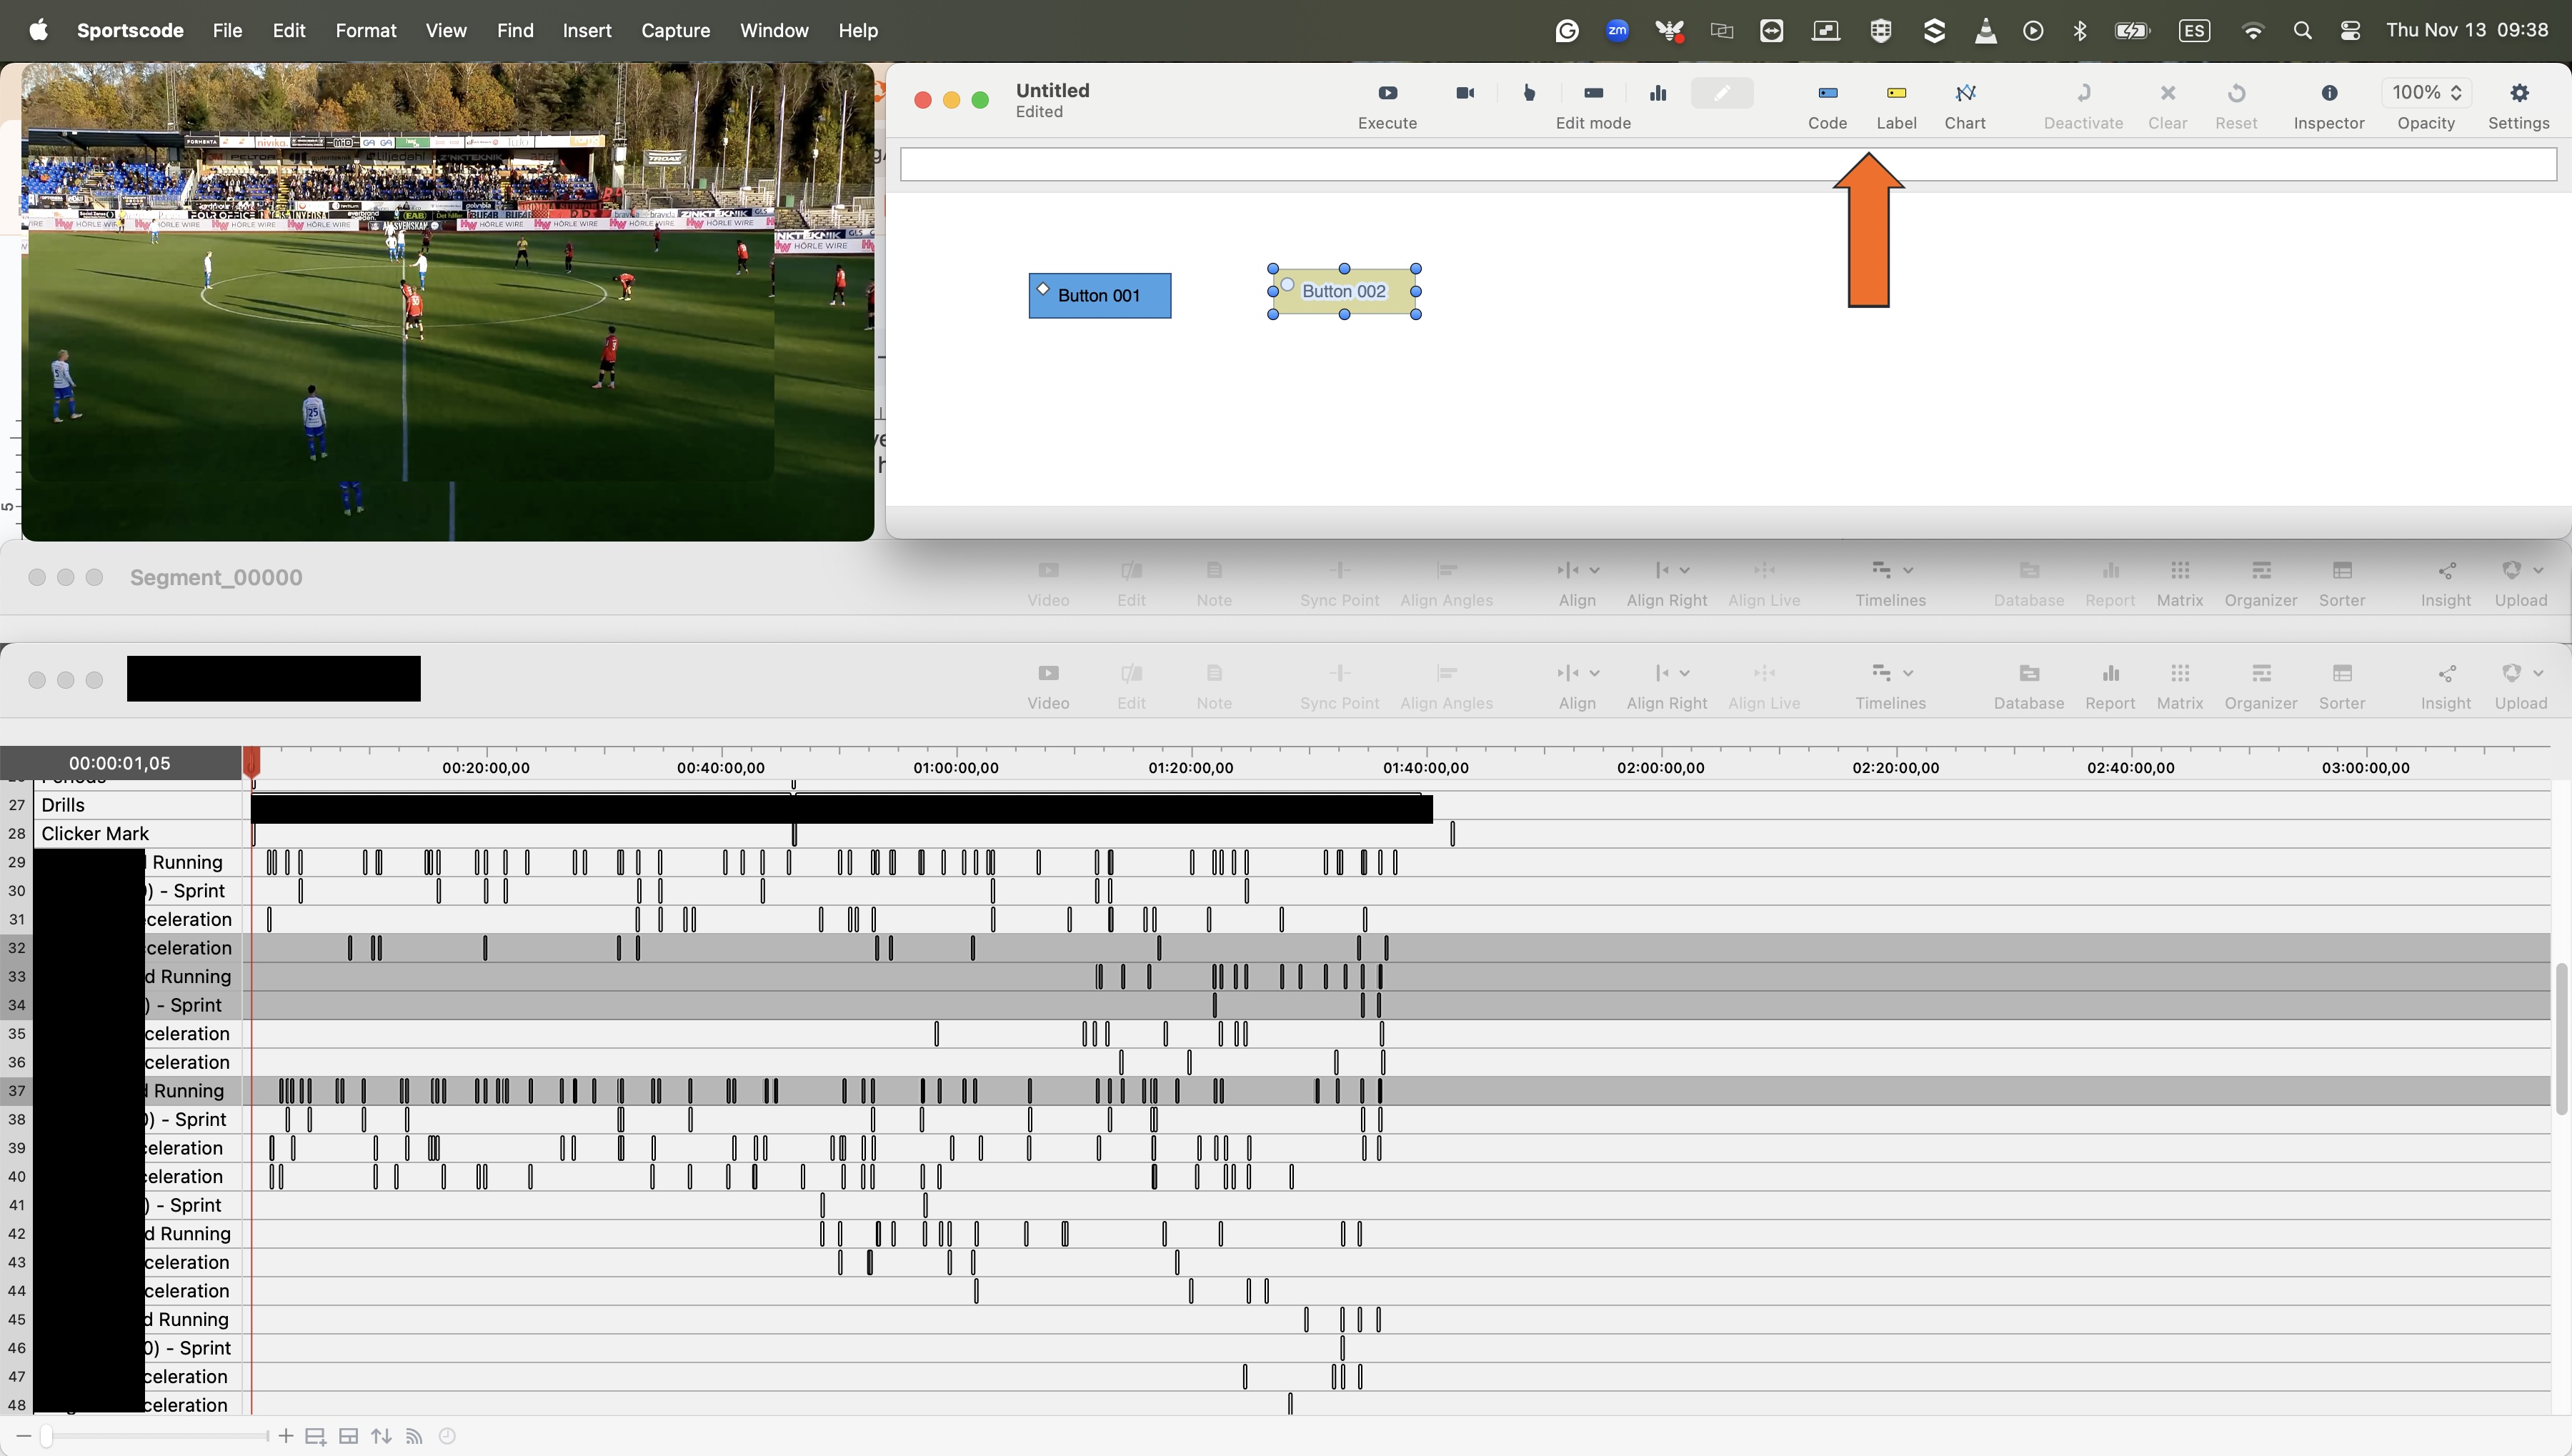Expand Align dropdown in lower timeline window
Image resolution: width=2572 pixels, height=1456 pixels.
click(x=1595, y=673)
